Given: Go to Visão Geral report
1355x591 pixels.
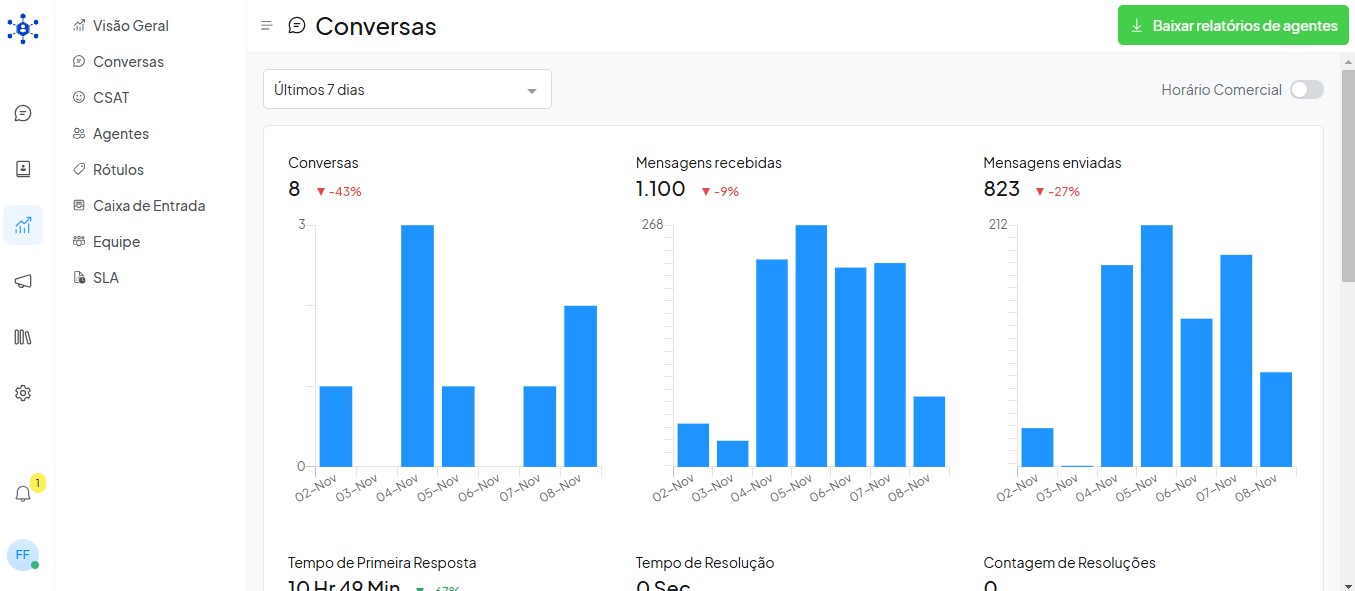Looking at the screenshot, I should (130, 26).
